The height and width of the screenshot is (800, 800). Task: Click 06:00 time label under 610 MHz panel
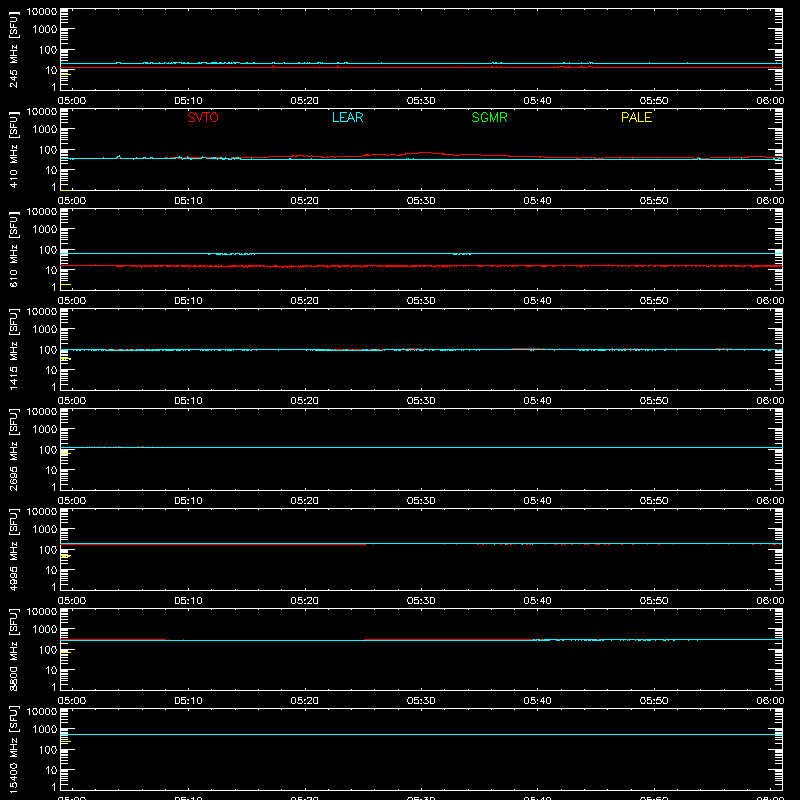[x=770, y=301]
